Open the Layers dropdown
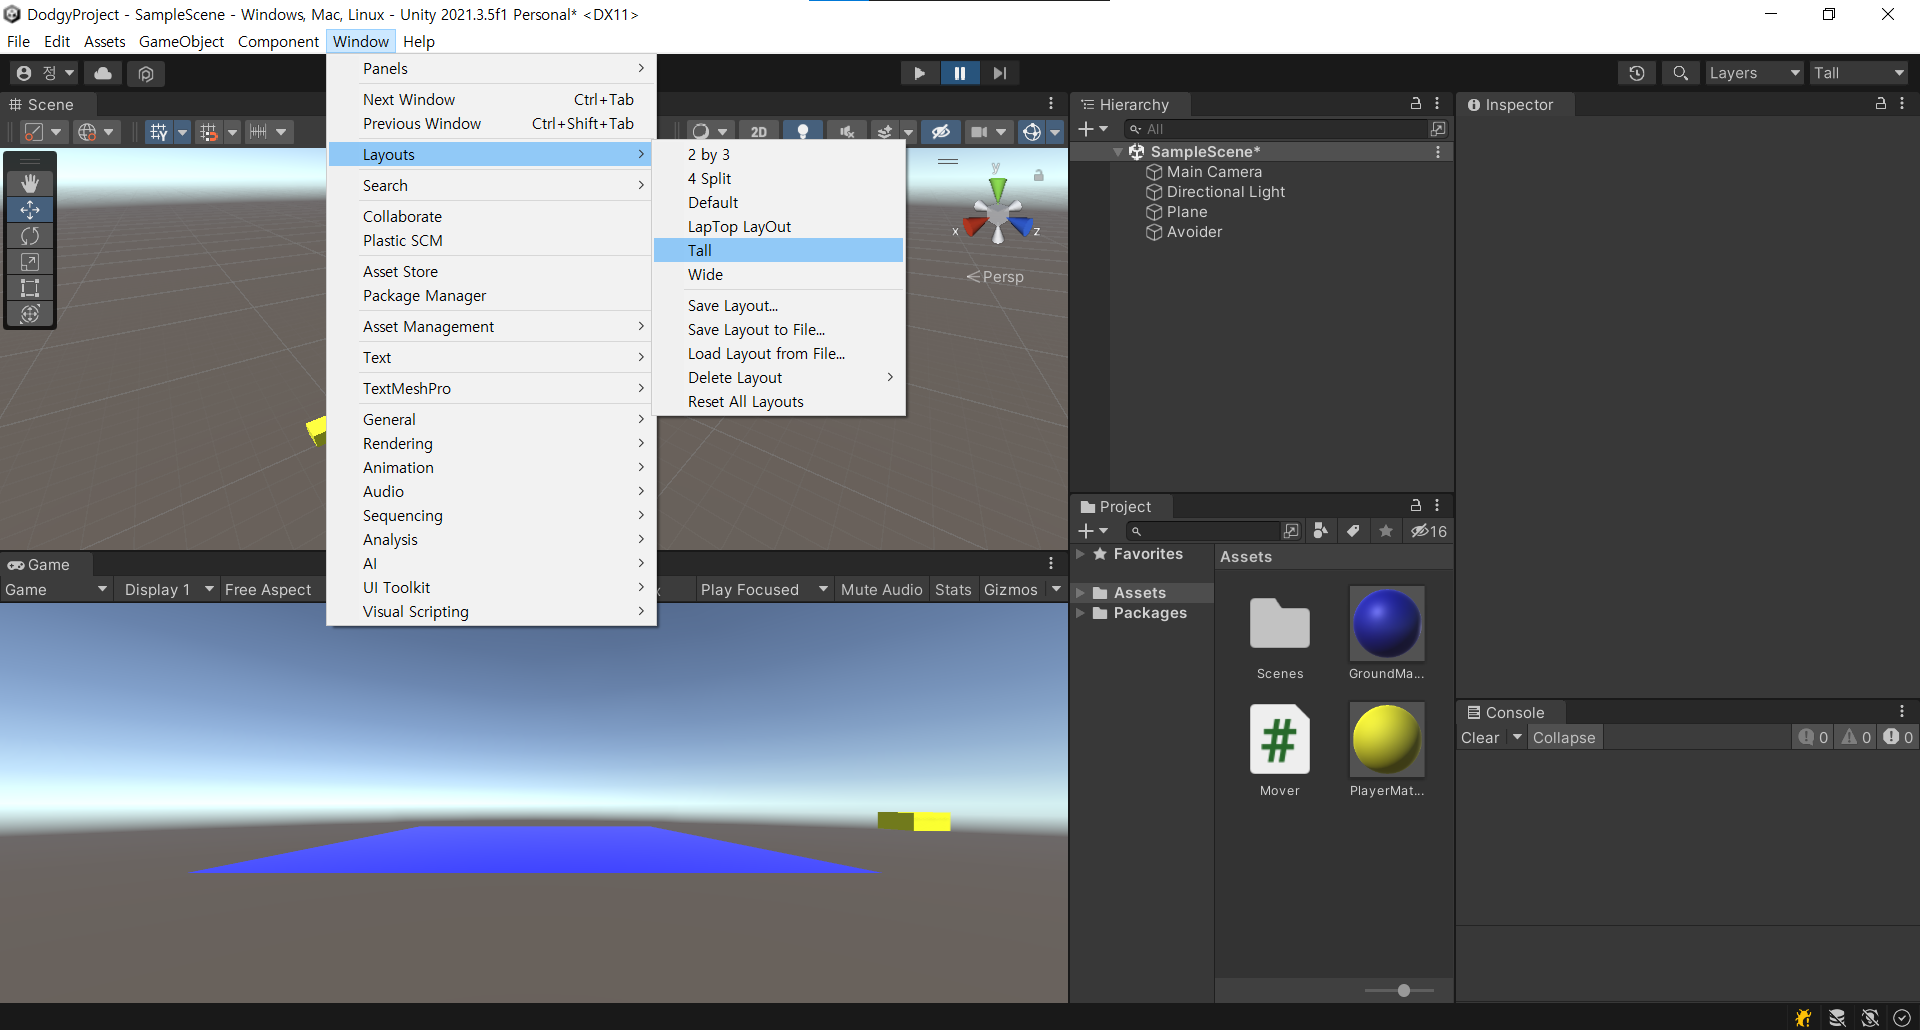 [x=1755, y=73]
